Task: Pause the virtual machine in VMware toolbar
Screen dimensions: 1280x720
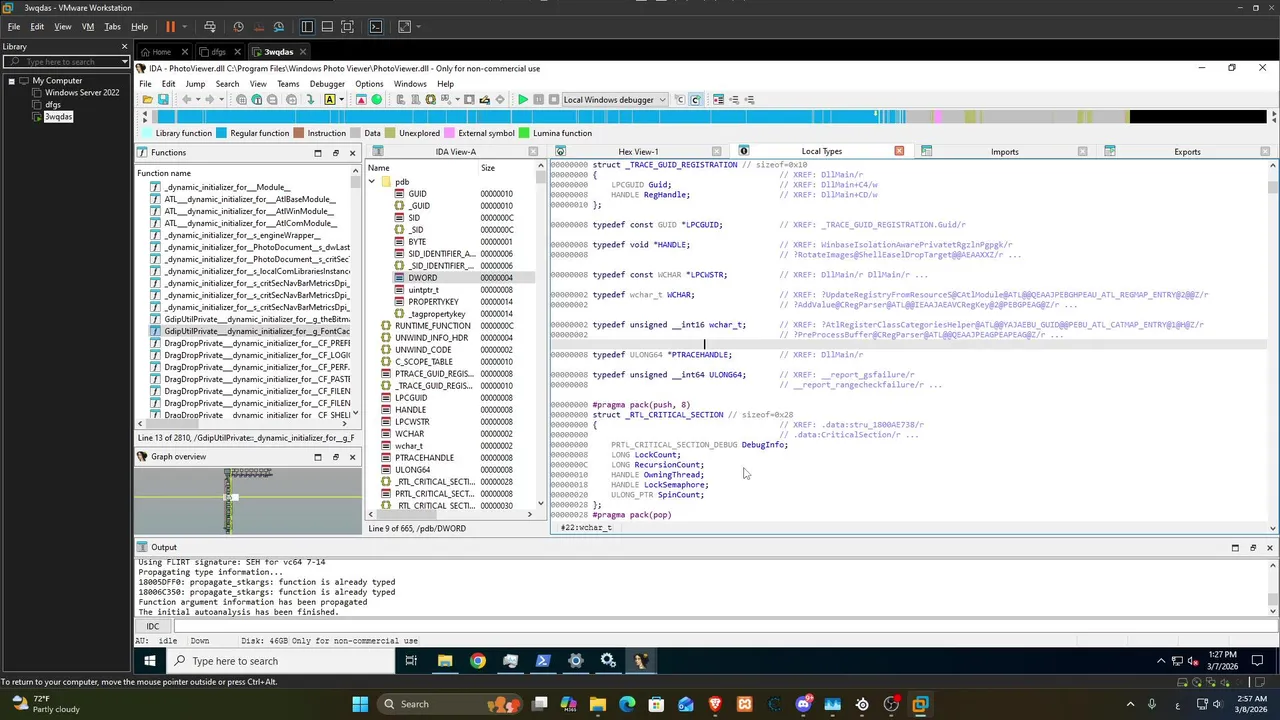Action: coord(170,27)
